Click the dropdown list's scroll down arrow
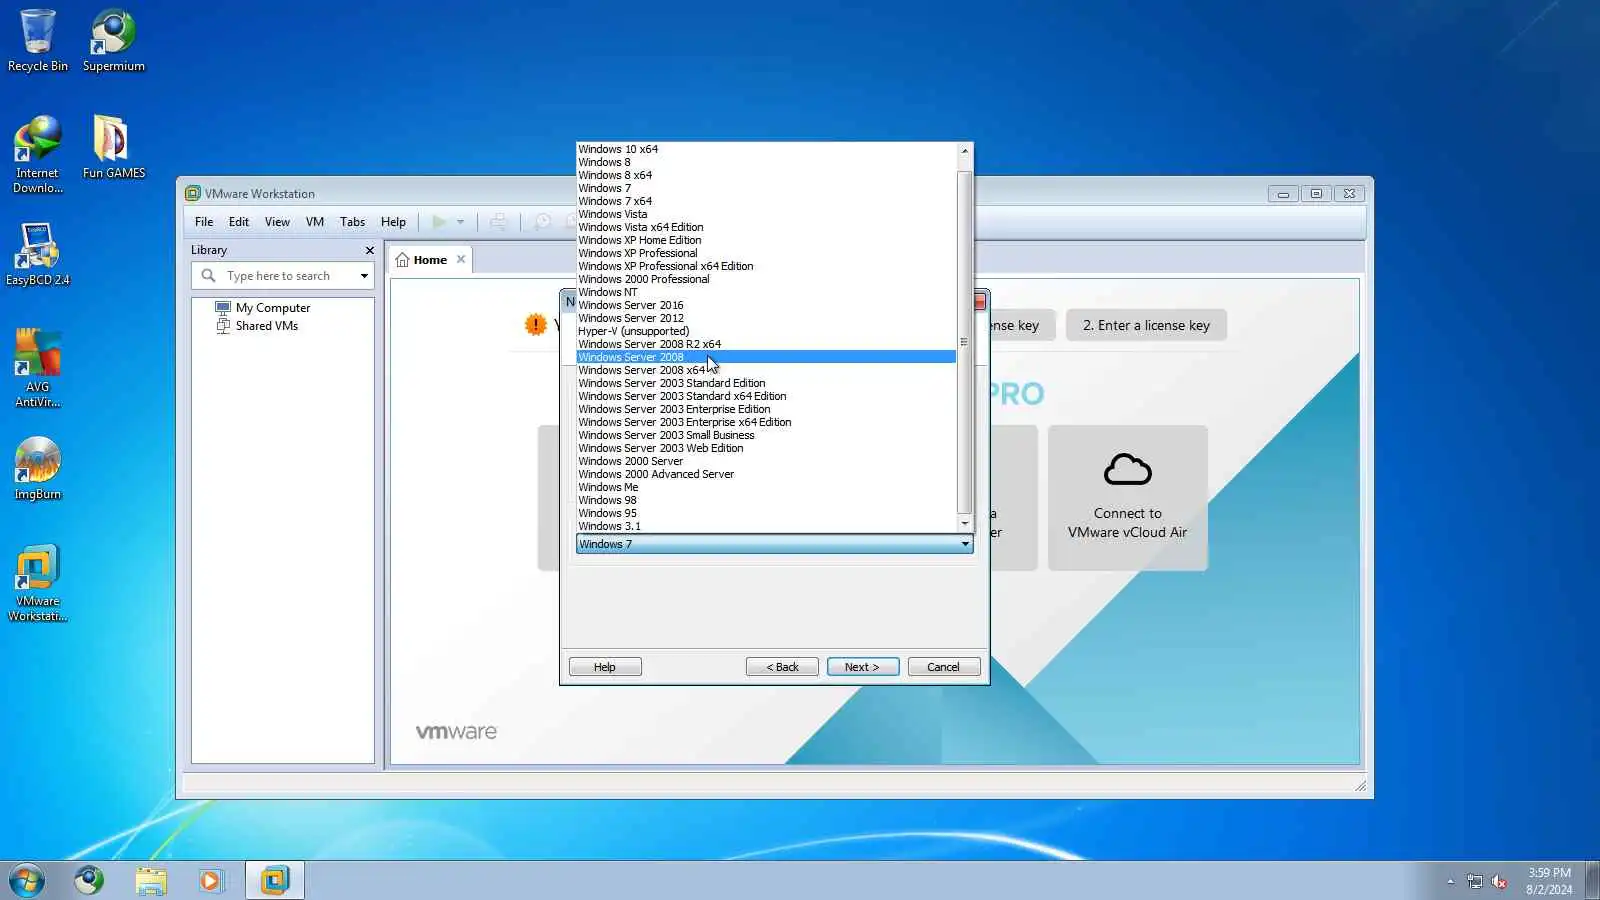1600x900 pixels. pos(965,524)
